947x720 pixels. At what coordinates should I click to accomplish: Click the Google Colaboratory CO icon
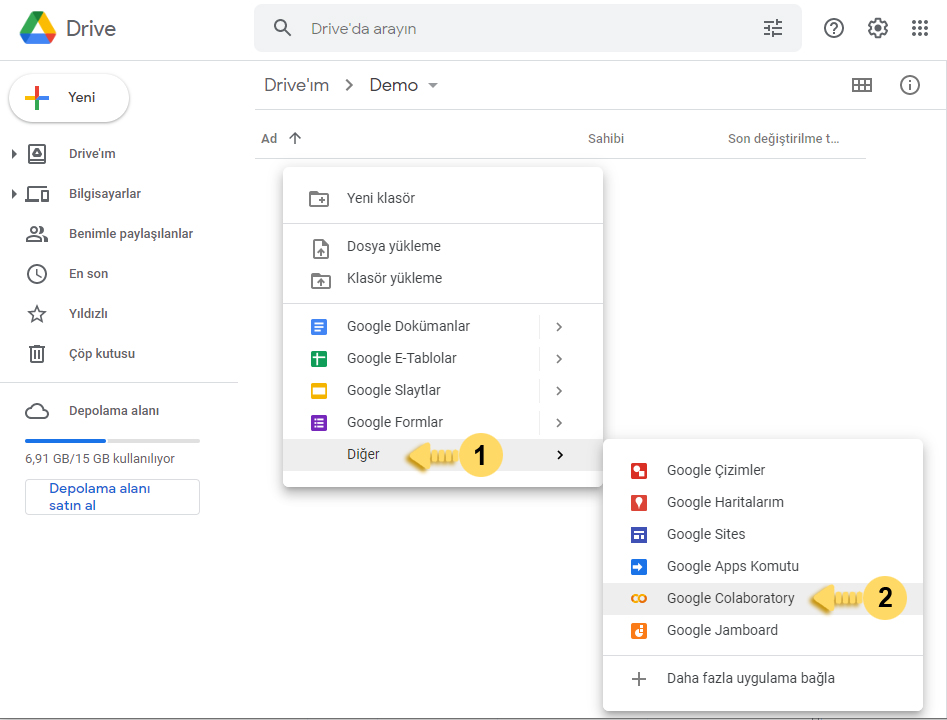click(639, 599)
